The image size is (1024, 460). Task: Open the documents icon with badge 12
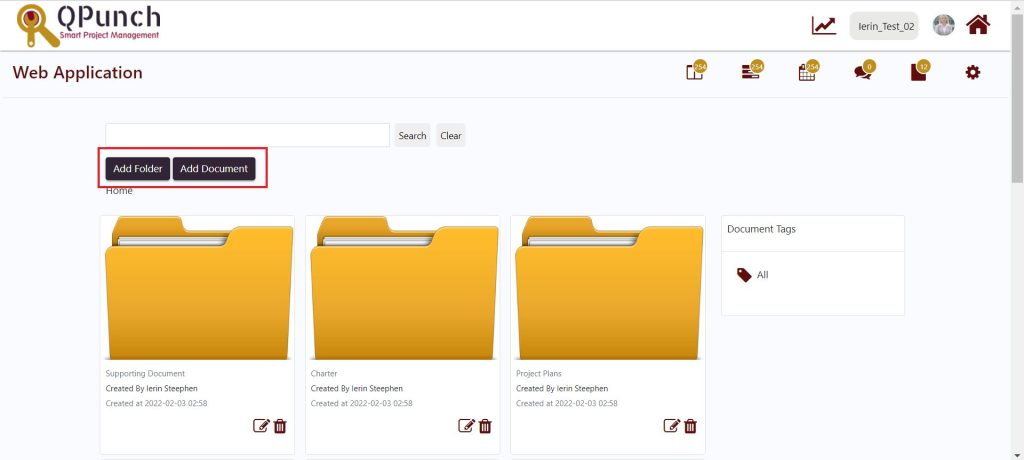coord(919,71)
